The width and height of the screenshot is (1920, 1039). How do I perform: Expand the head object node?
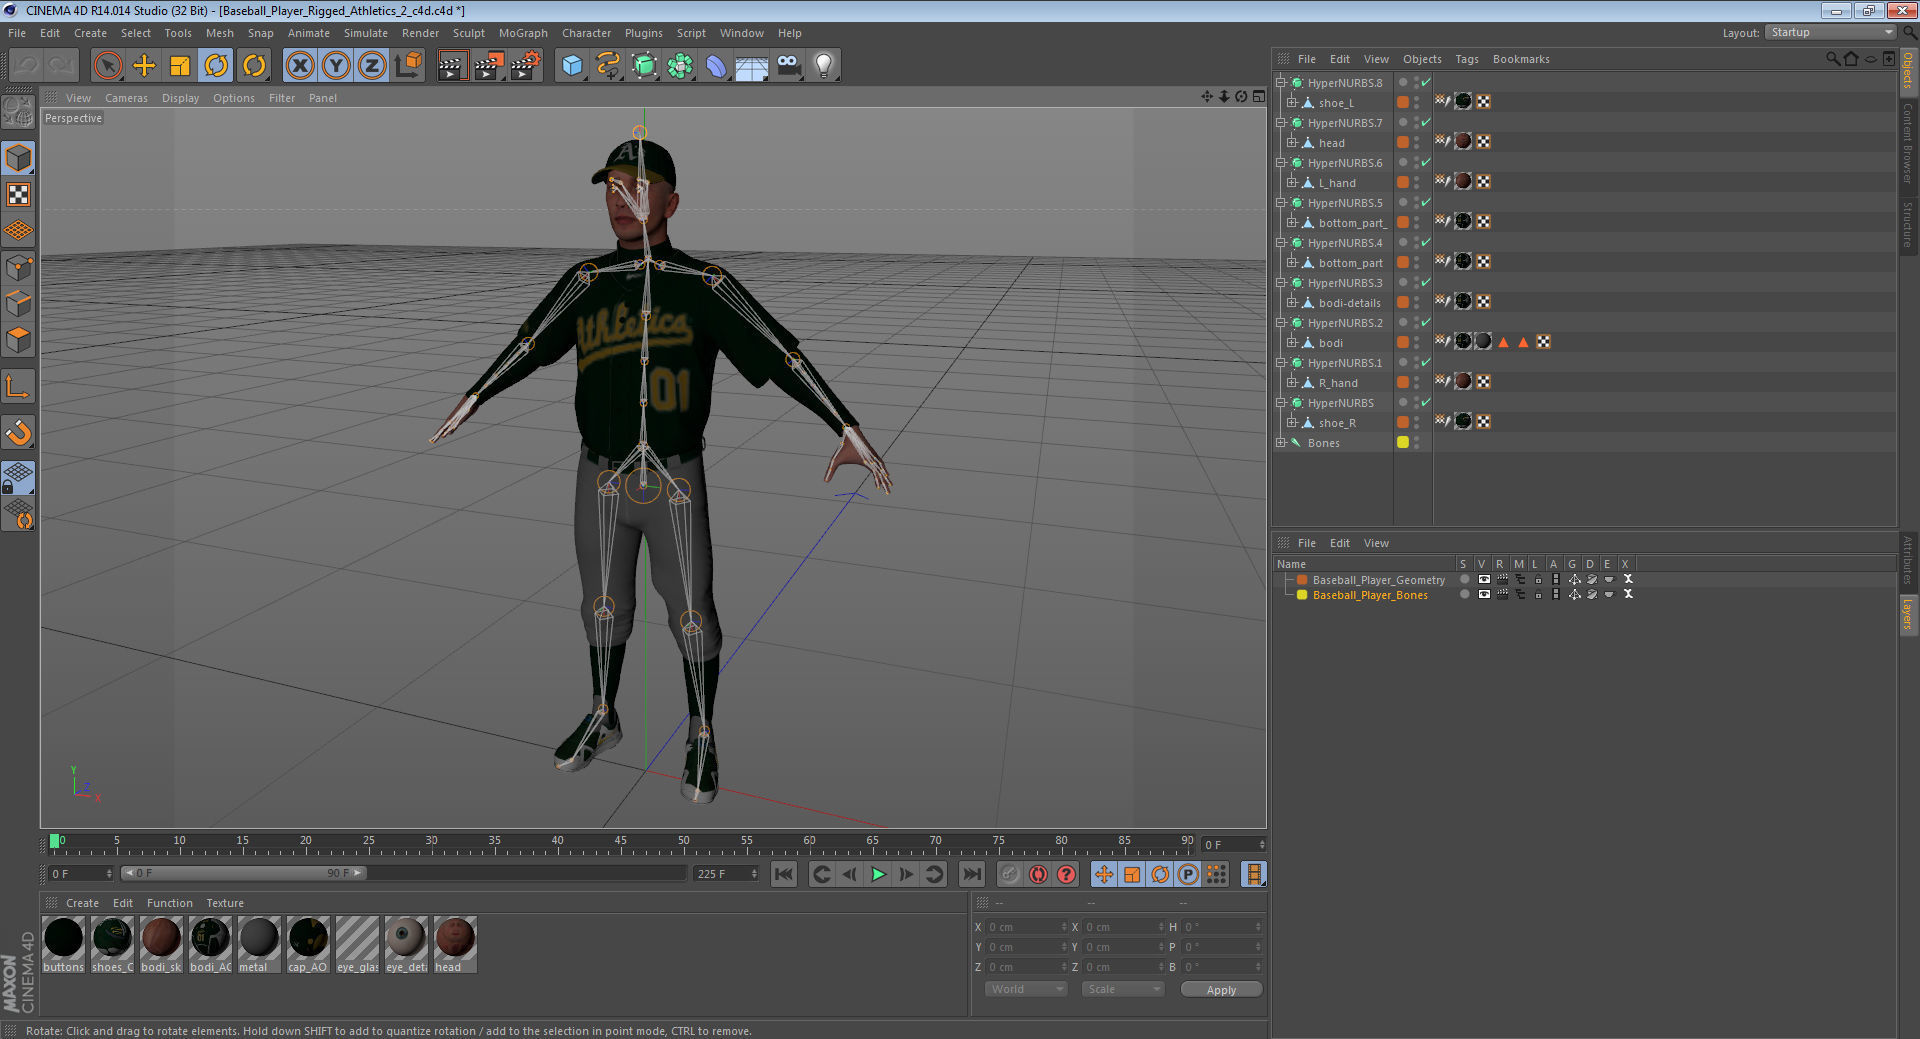1292,143
